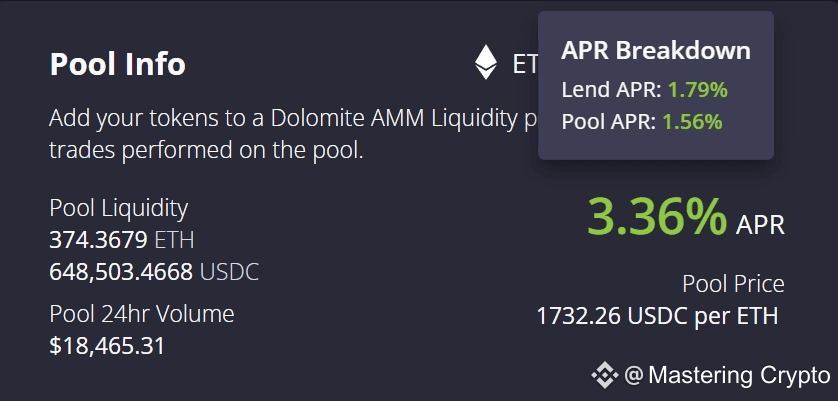Select the 648,503.4668 USDC amount
838x401 pixels.
pyautogui.click(x=154, y=272)
